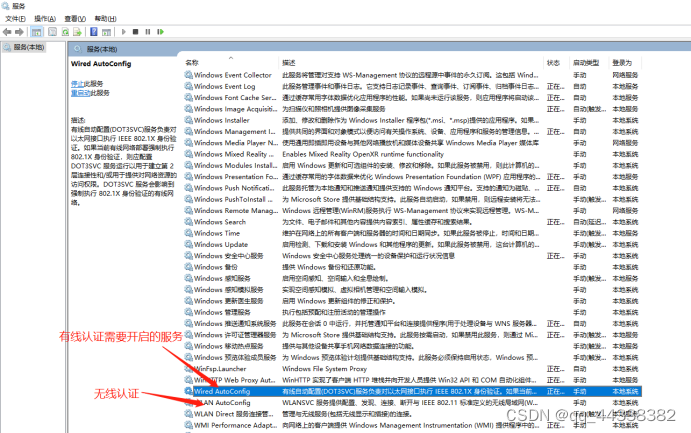691x433 pixels.
Task: Click the gear icon of Windows Update
Action: point(189,244)
